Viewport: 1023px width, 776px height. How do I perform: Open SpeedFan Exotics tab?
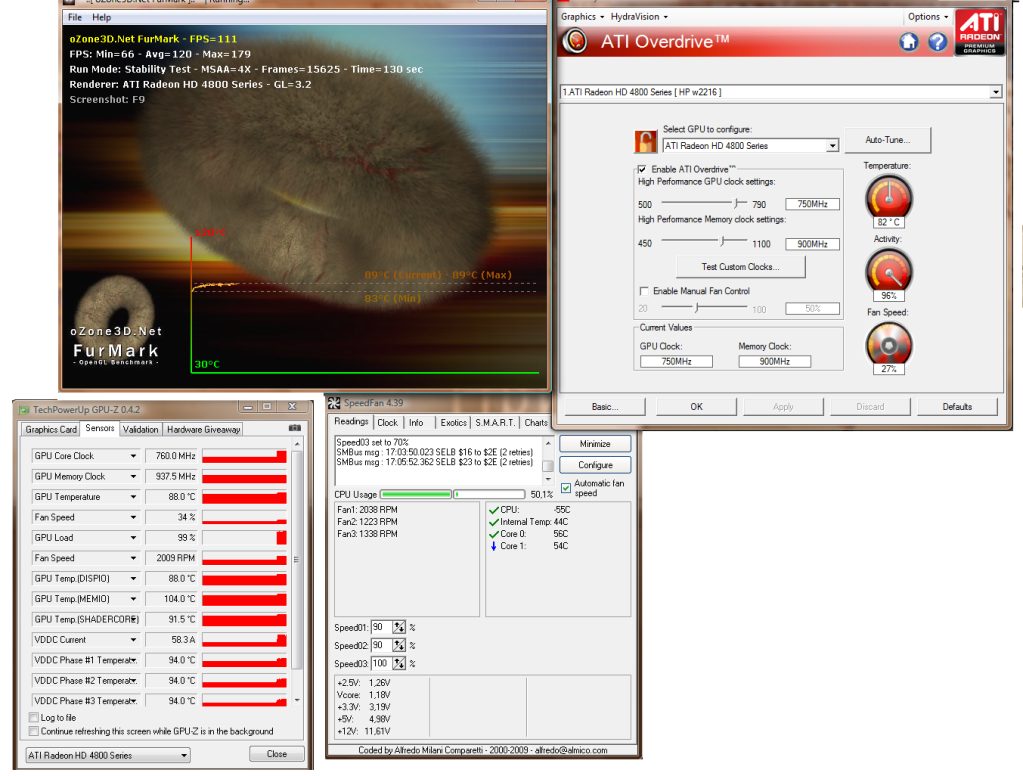point(453,423)
